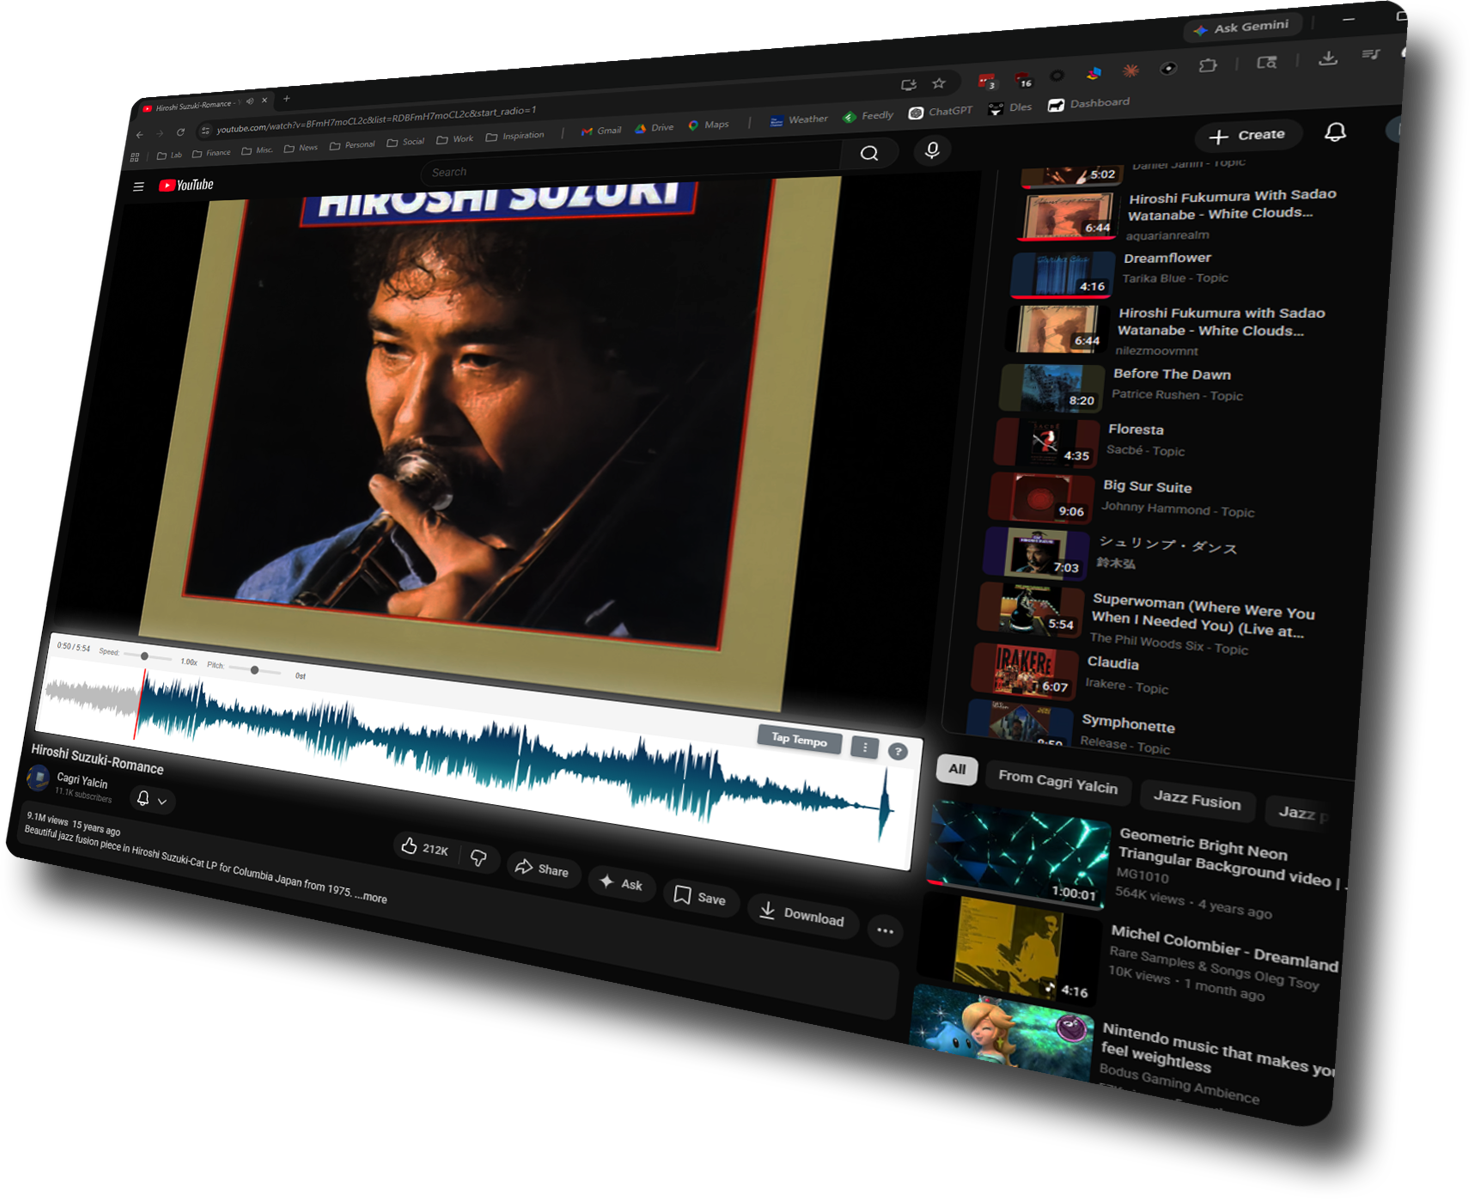
Task: Click the YouTube notifications bell in header
Action: pyautogui.click(x=1334, y=133)
